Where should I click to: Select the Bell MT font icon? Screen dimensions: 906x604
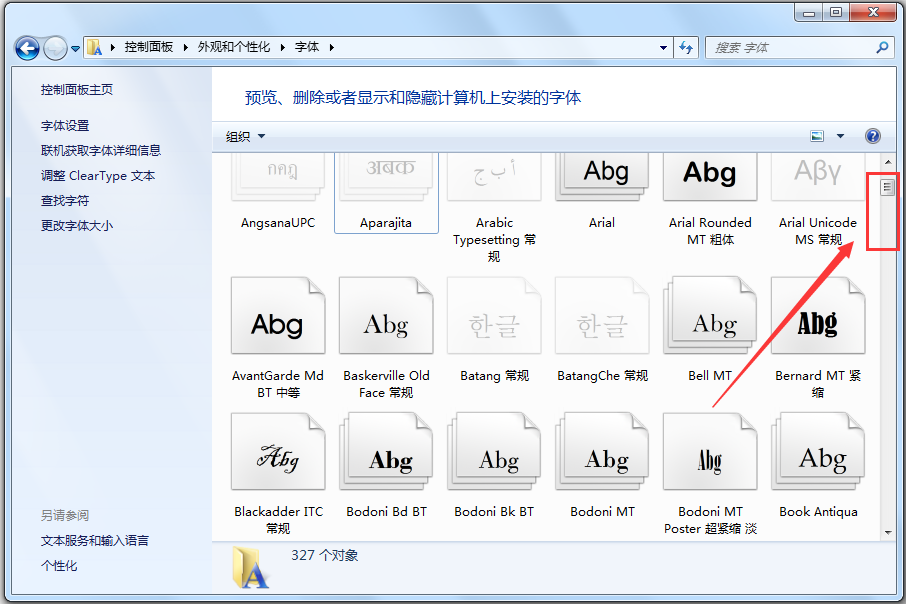pos(710,316)
